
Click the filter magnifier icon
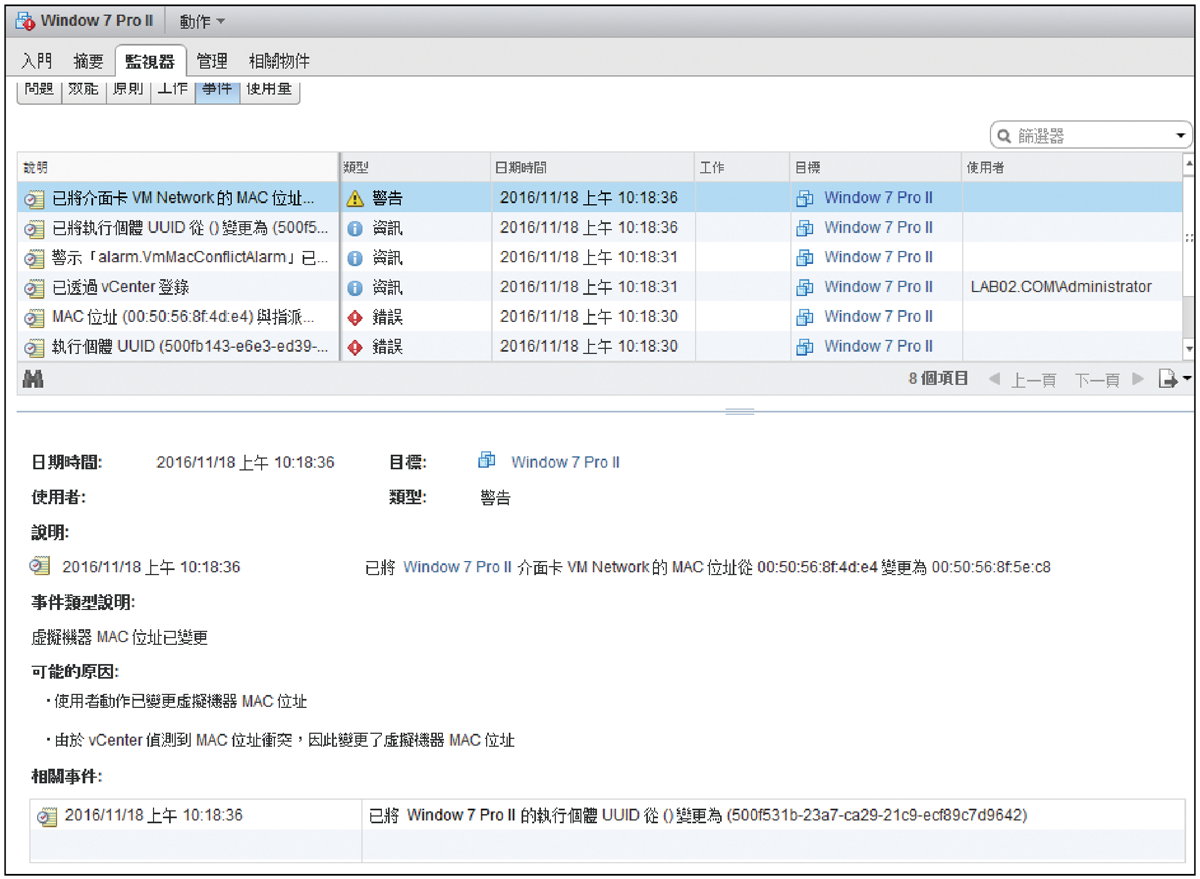coord(1004,137)
